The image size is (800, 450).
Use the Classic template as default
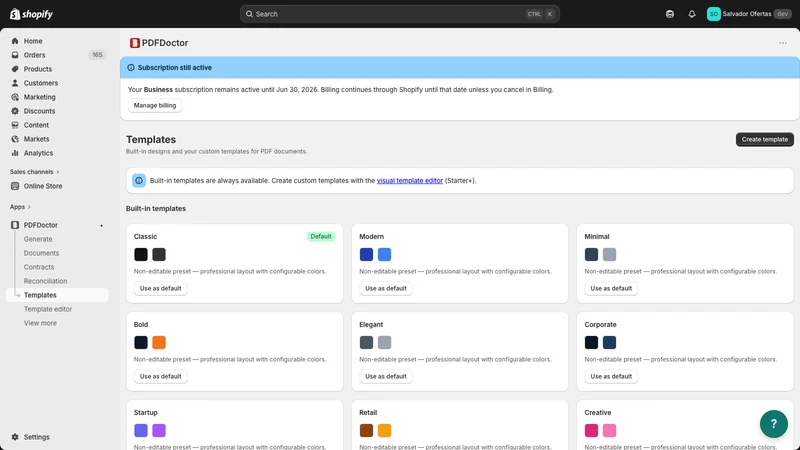(160, 288)
